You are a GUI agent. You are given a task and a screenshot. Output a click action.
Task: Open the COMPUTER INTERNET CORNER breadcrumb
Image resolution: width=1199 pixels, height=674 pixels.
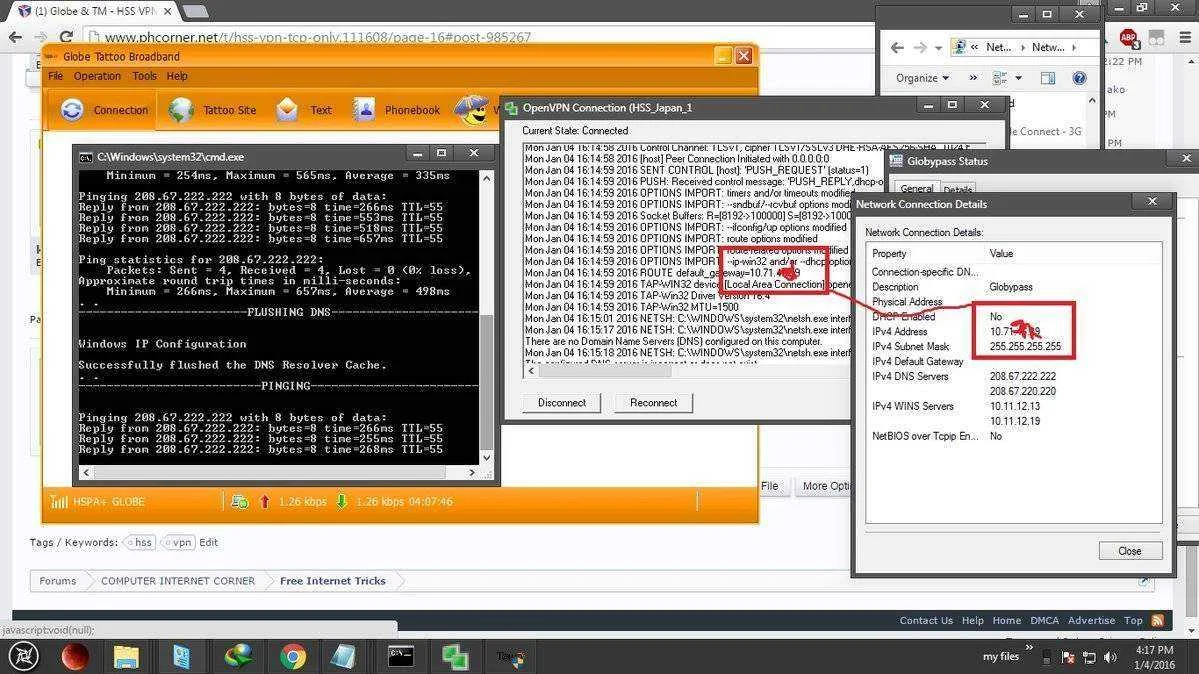tap(177, 581)
